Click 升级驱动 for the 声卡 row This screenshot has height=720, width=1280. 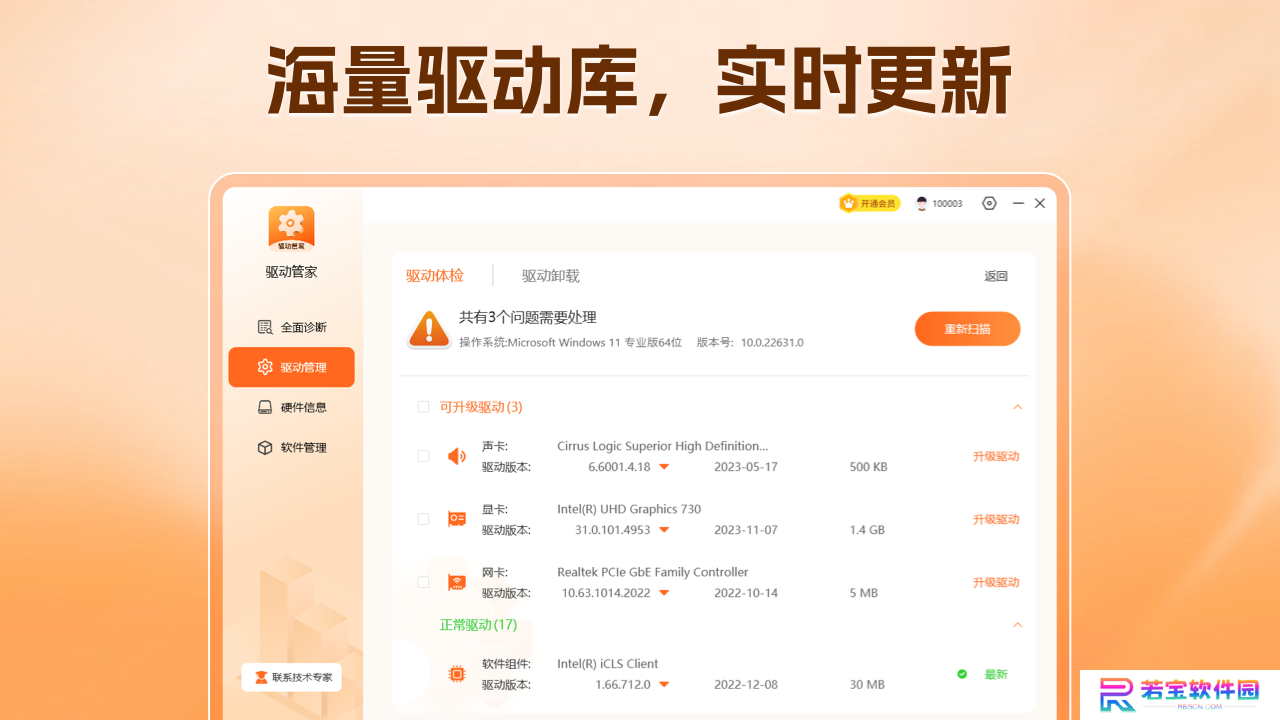tap(996, 456)
